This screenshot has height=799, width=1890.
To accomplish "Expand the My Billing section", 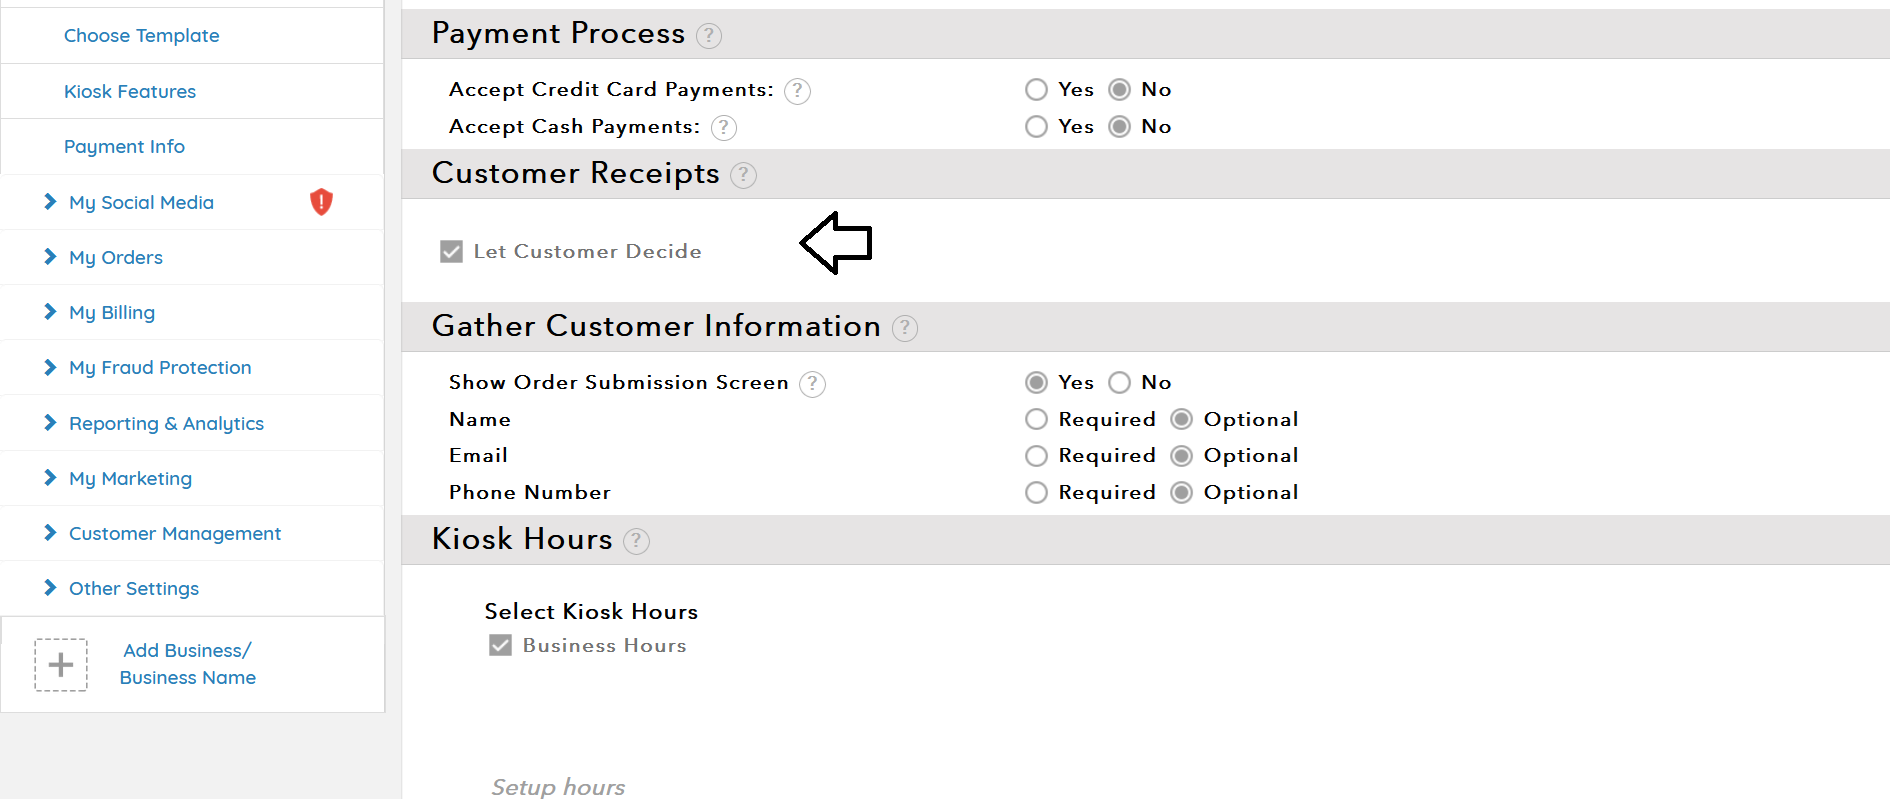I will (112, 312).
